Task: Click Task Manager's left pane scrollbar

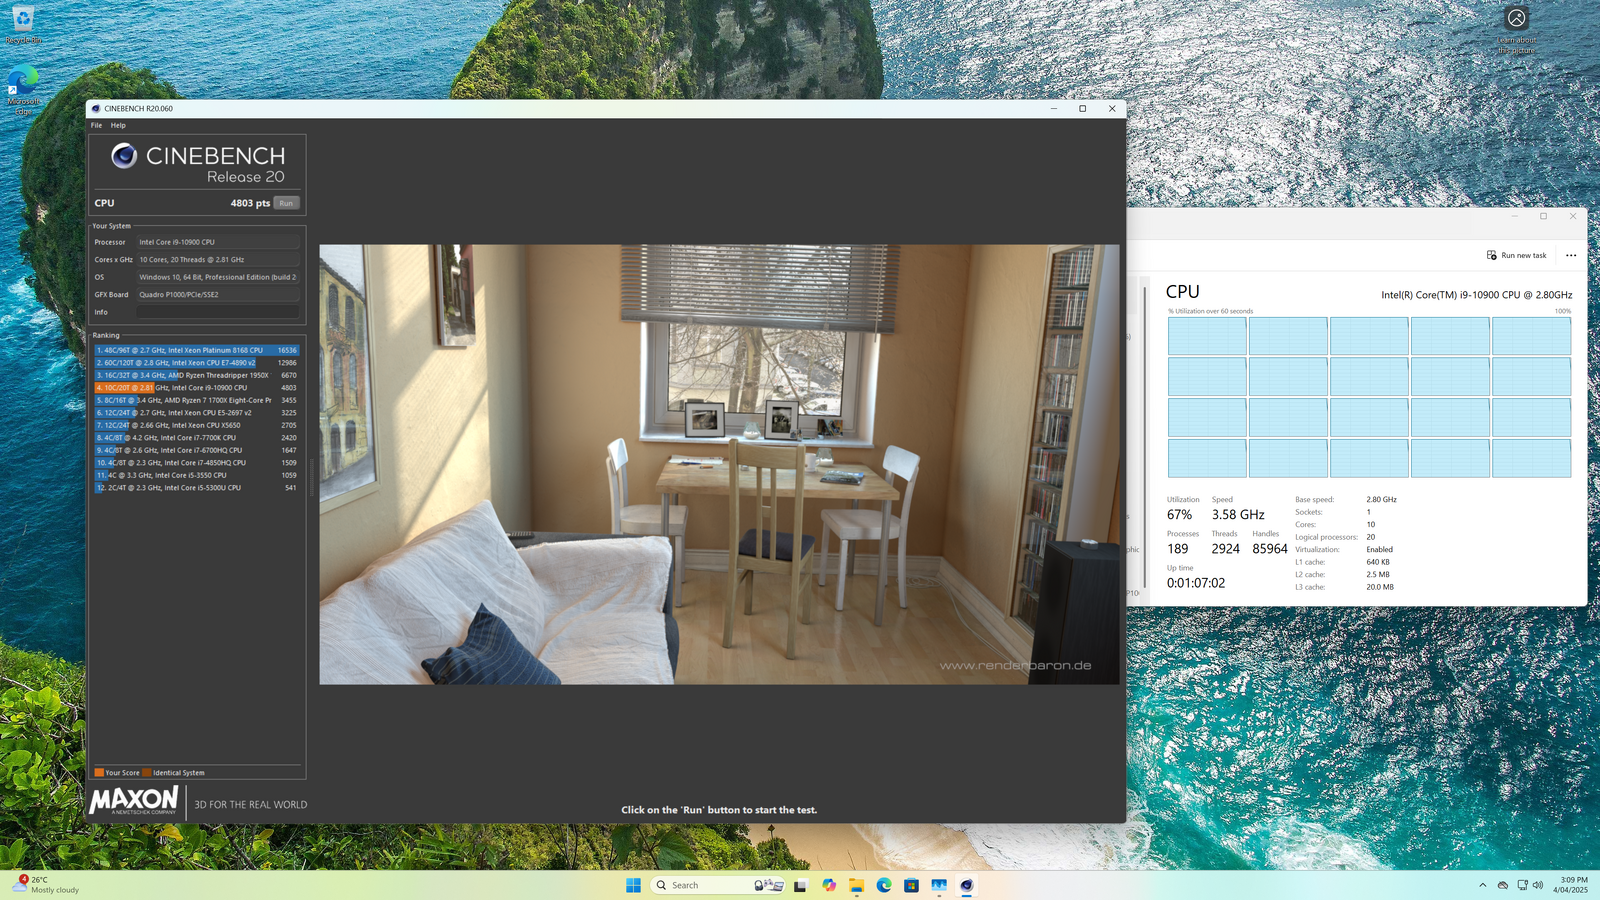Action: point(1145,436)
